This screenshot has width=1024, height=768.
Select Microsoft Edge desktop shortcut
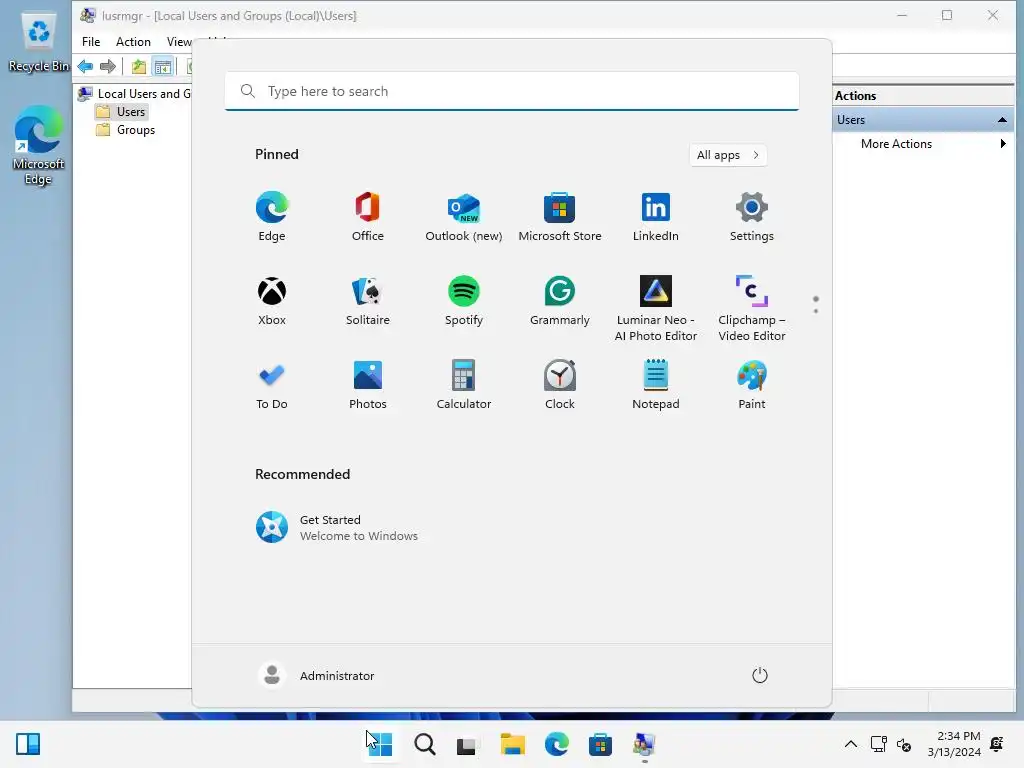pyautogui.click(x=39, y=146)
